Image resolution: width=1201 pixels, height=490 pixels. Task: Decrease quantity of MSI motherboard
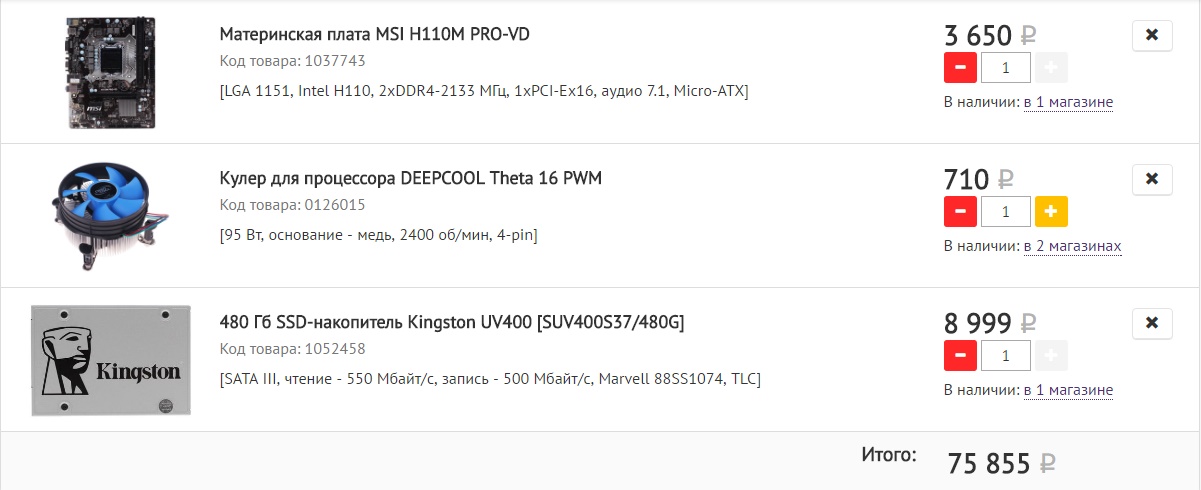pyautogui.click(x=960, y=68)
